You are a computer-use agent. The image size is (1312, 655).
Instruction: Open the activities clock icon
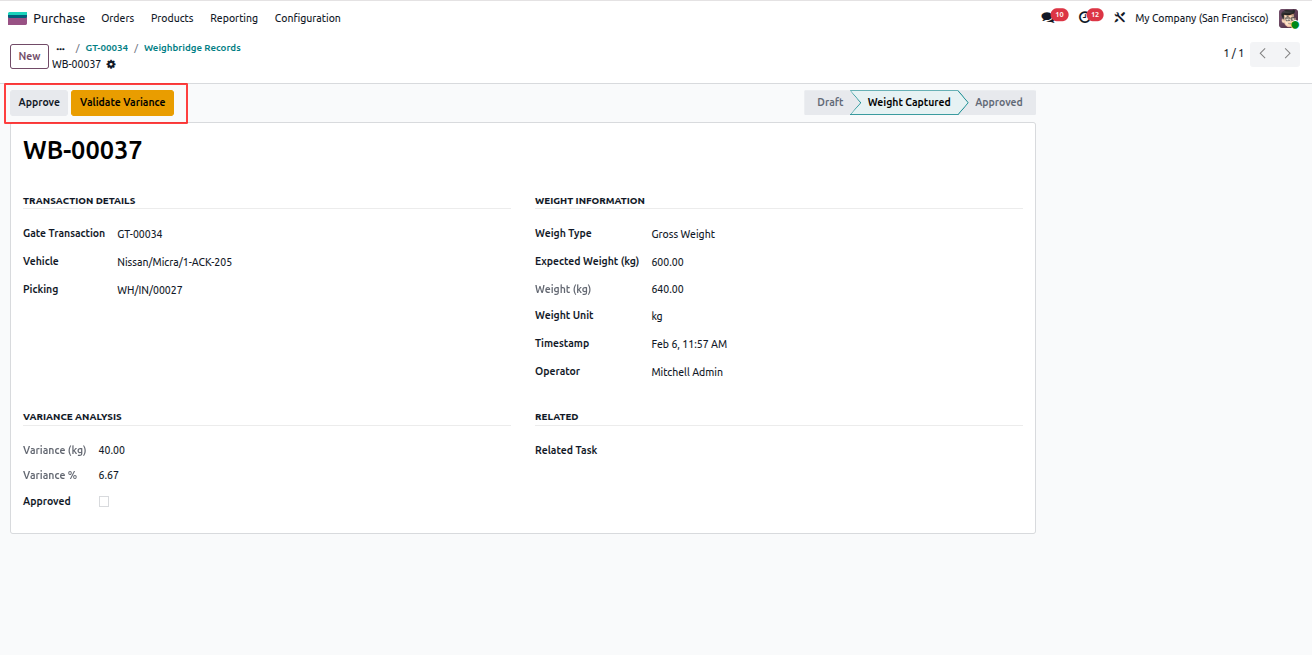(x=1085, y=18)
